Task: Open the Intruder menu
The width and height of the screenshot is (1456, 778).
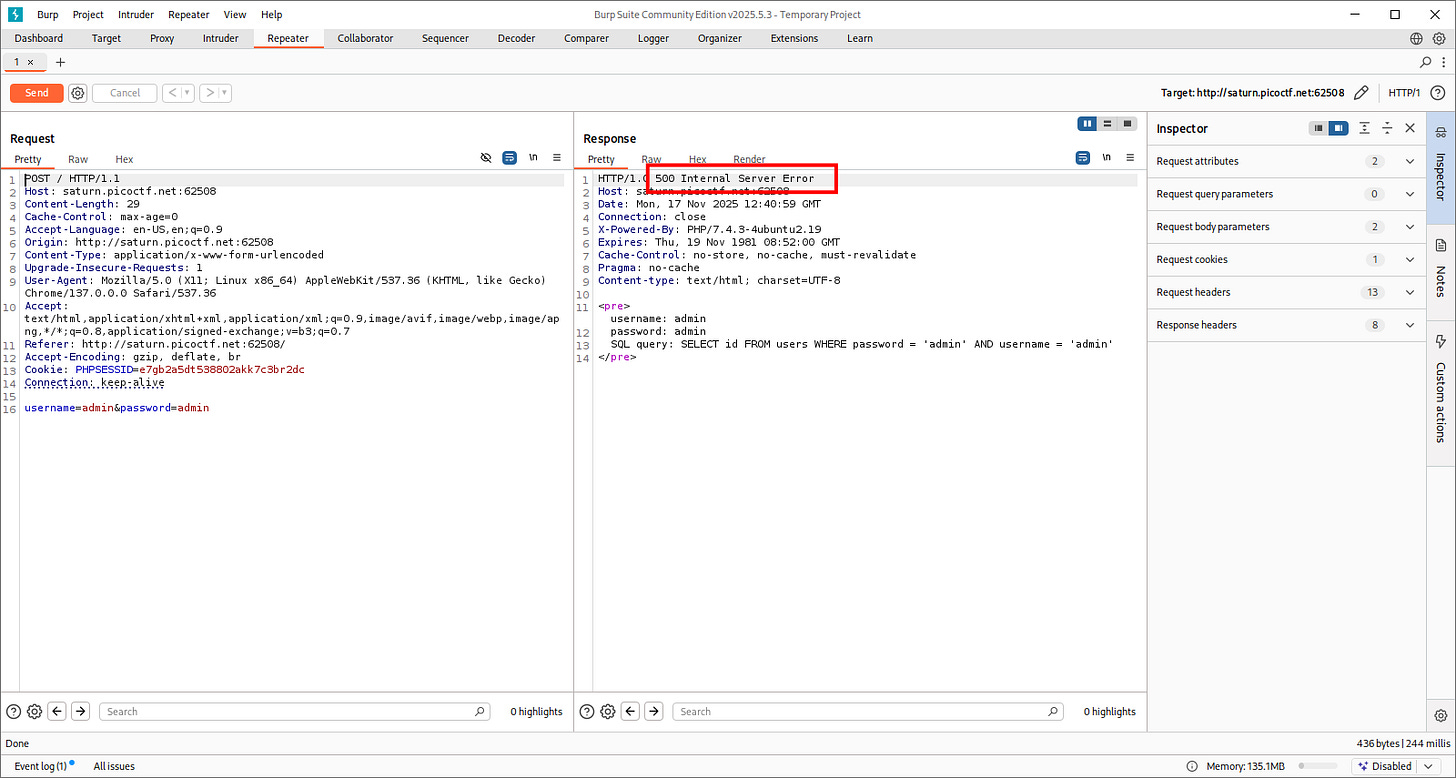Action: pos(136,15)
